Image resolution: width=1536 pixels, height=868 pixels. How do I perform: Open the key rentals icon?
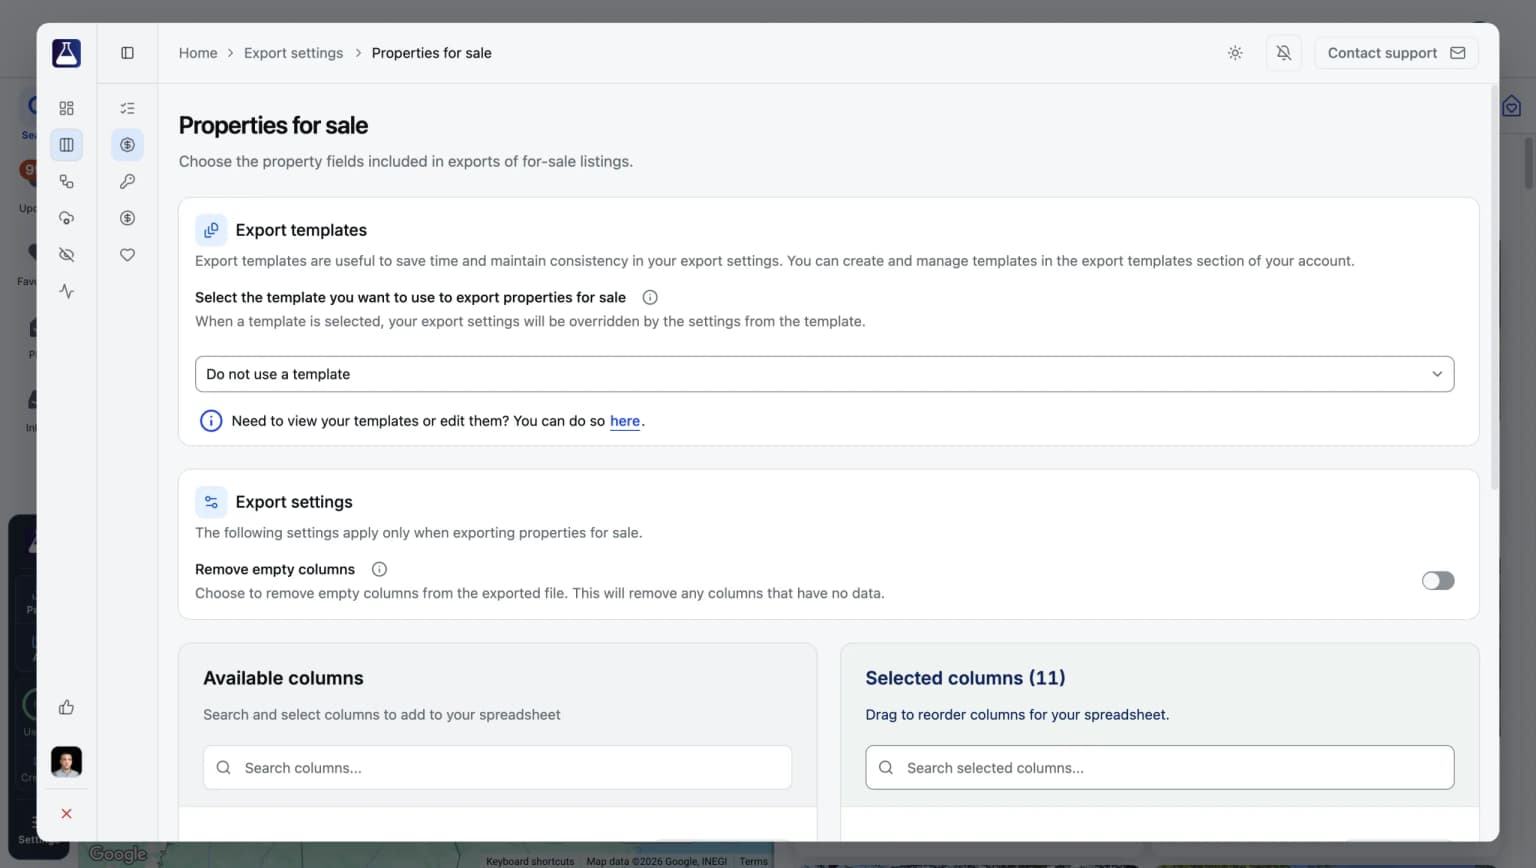coord(127,182)
